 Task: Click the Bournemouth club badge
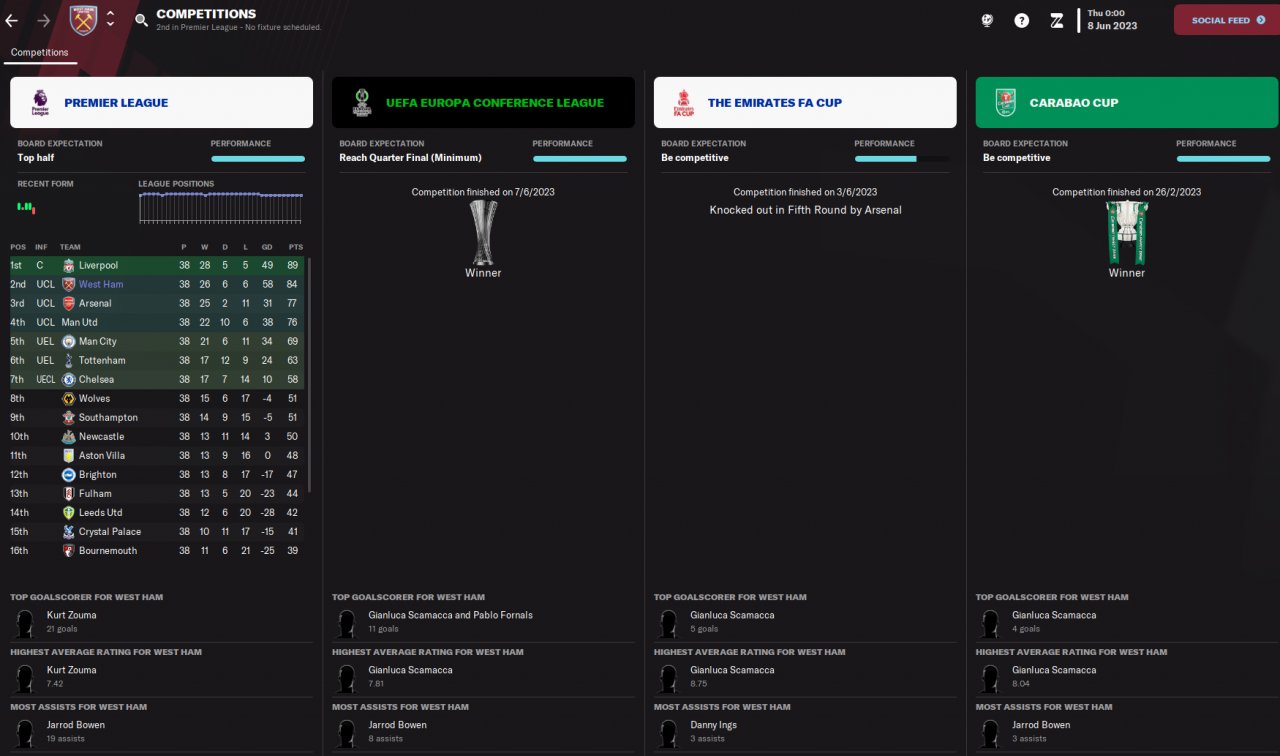(68, 550)
